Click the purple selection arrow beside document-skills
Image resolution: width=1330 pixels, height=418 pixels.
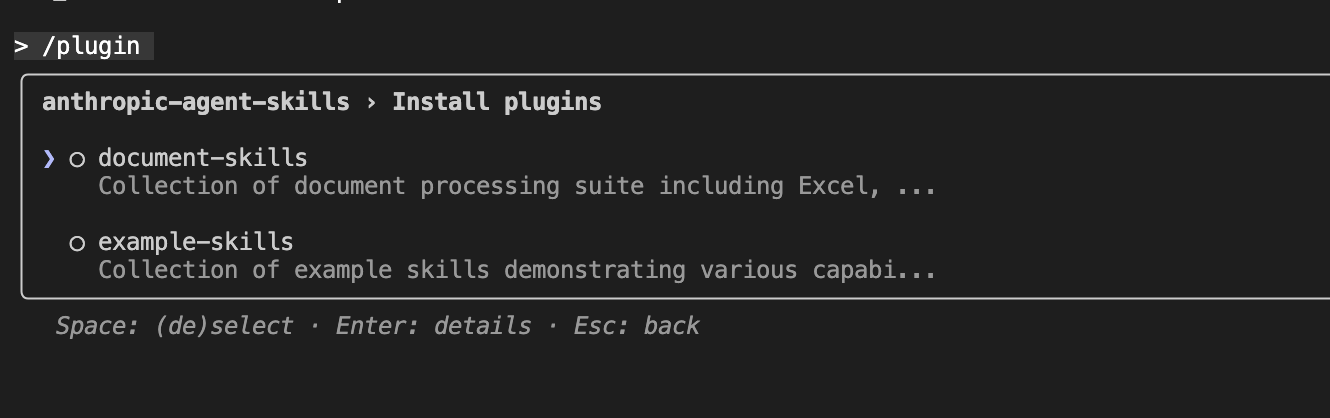click(49, 158)
